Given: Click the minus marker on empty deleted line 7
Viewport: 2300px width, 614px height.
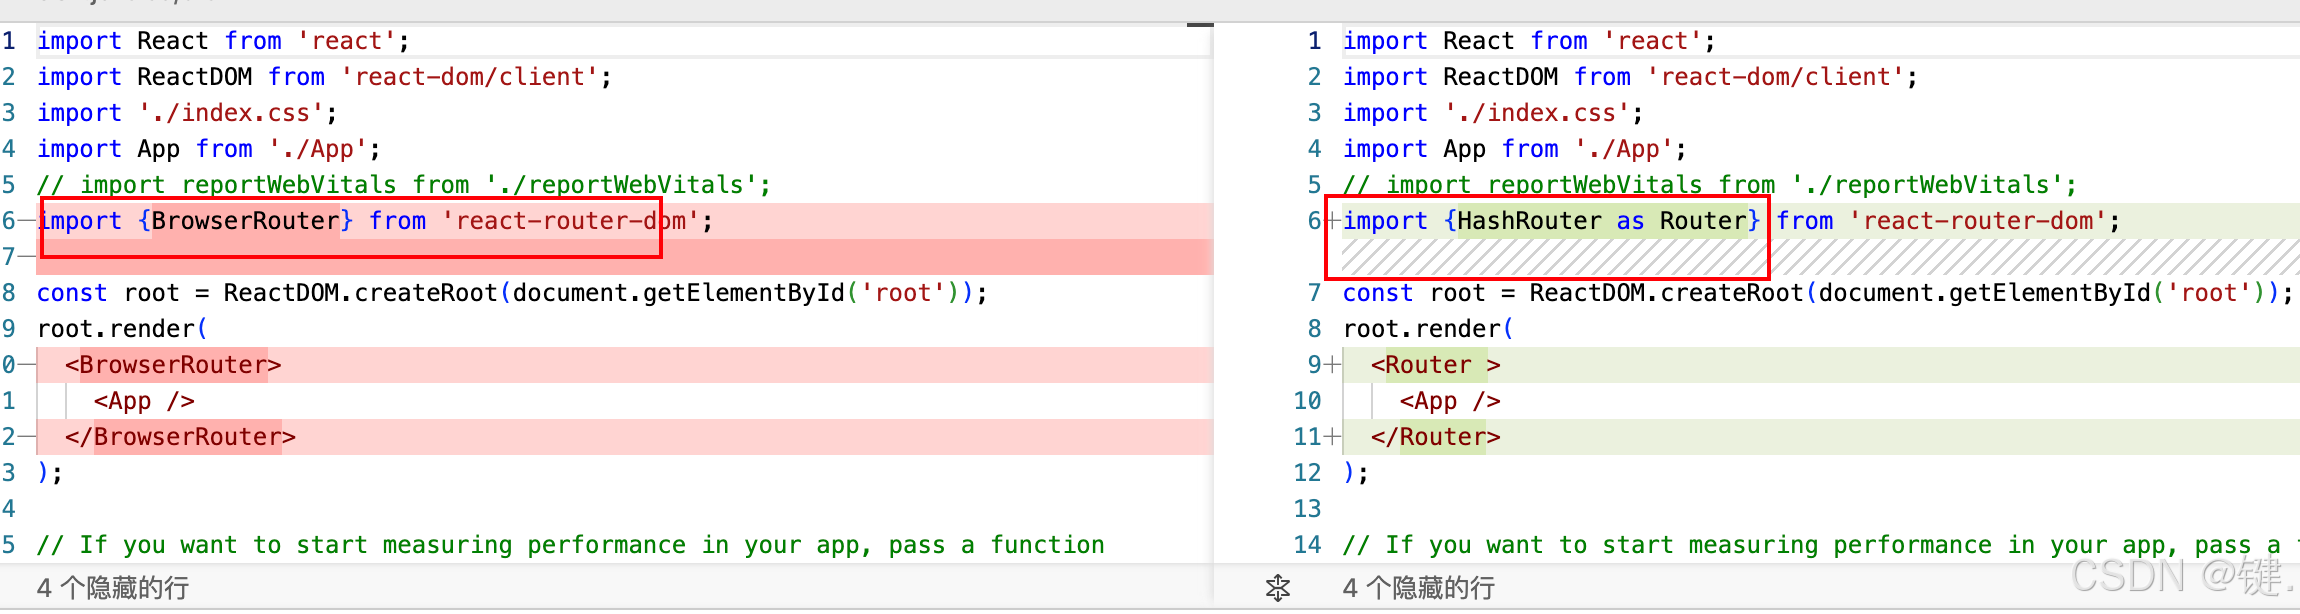Looking at the screenshot, I should click(25, 257).
